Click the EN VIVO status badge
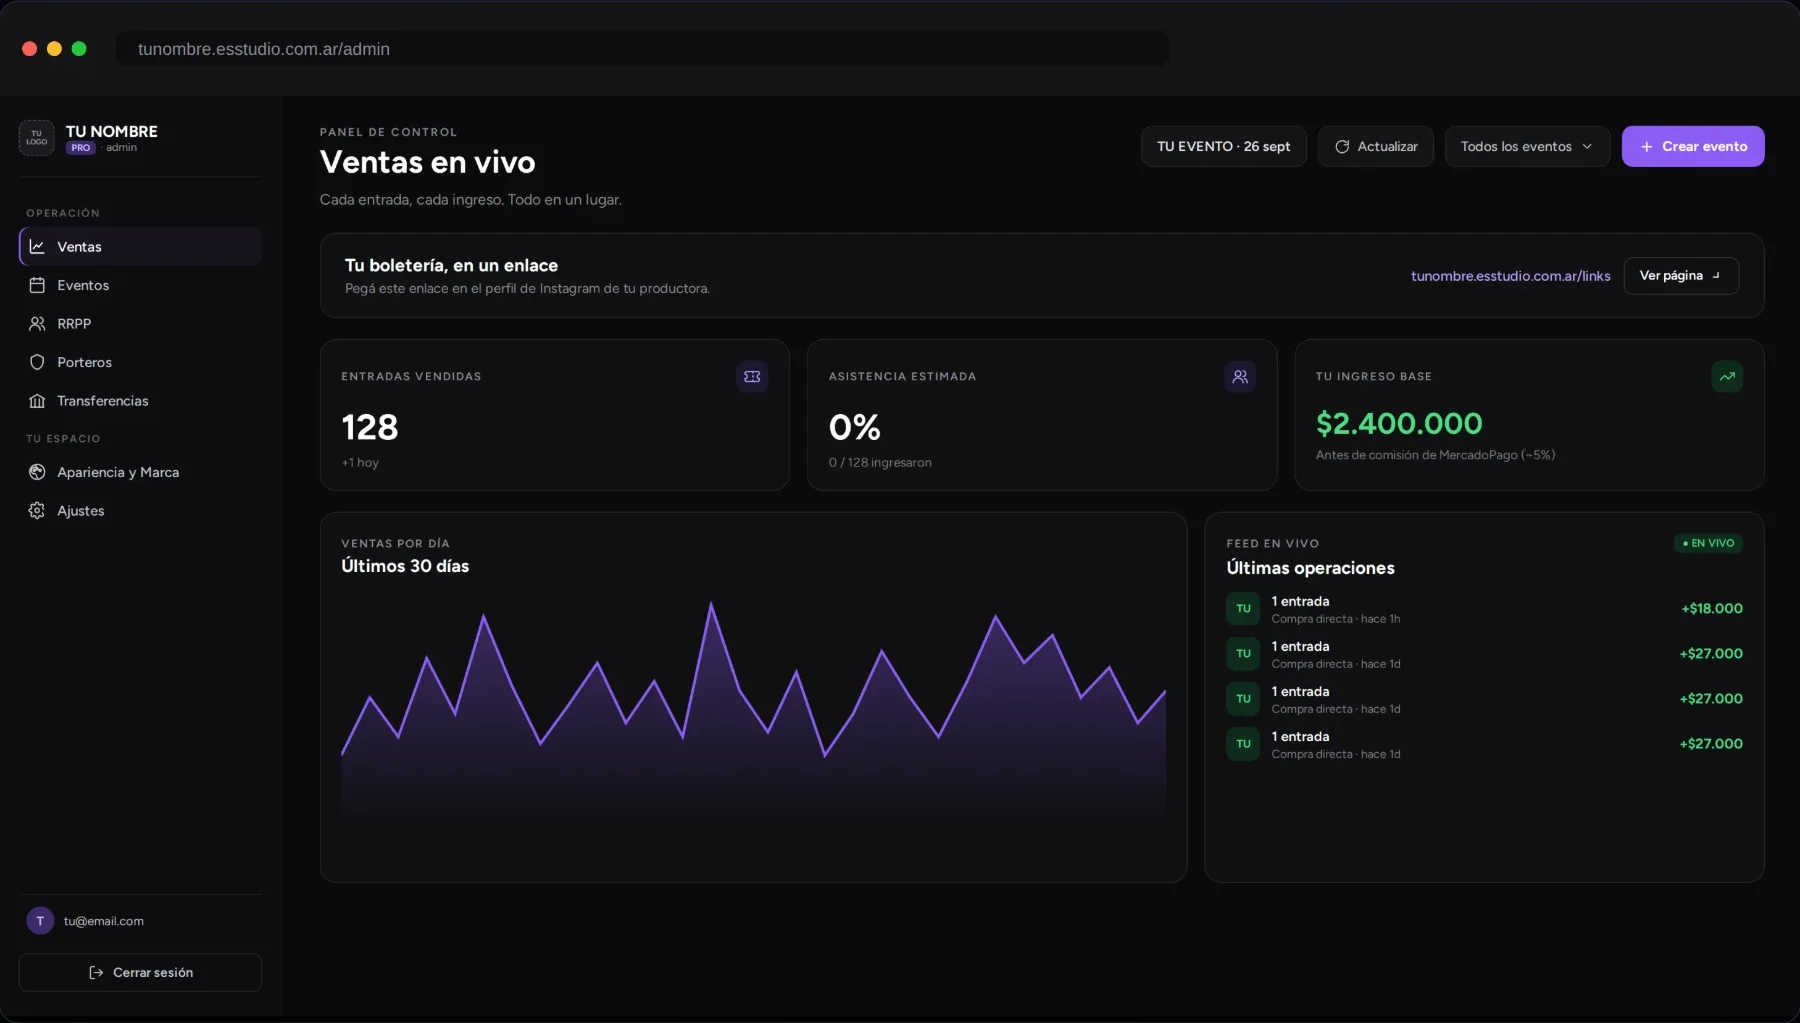This screenshot has height=1023, width=1800. (1709, 543)
